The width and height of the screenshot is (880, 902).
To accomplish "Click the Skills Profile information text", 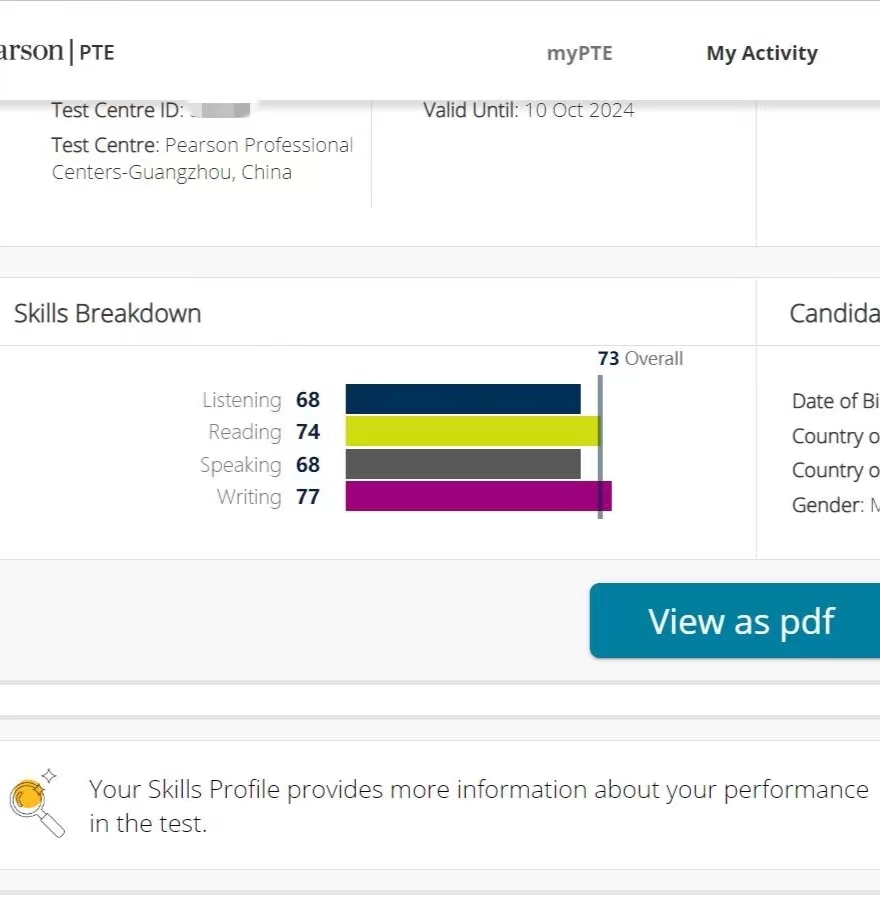I will [479, 806].
